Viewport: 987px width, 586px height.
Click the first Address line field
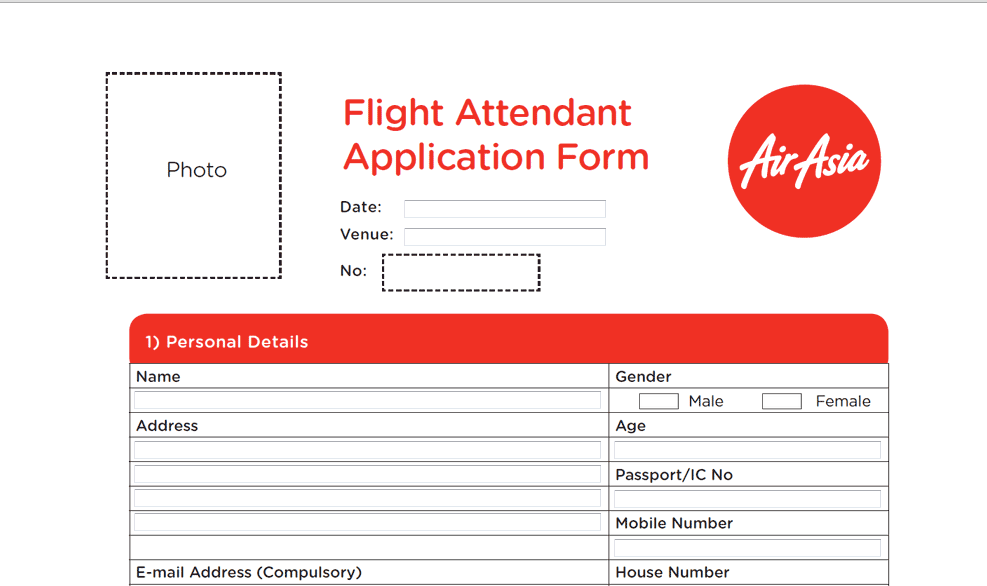[367, 449]
